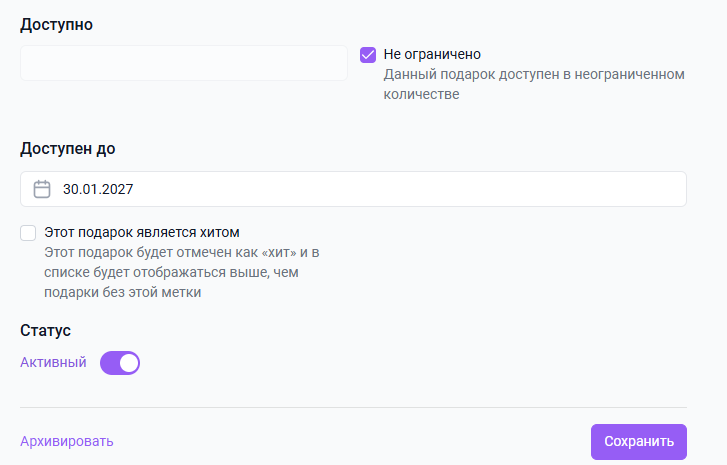Click the «Активный» status label
This screenshot has width=727, height=465.
53,363
